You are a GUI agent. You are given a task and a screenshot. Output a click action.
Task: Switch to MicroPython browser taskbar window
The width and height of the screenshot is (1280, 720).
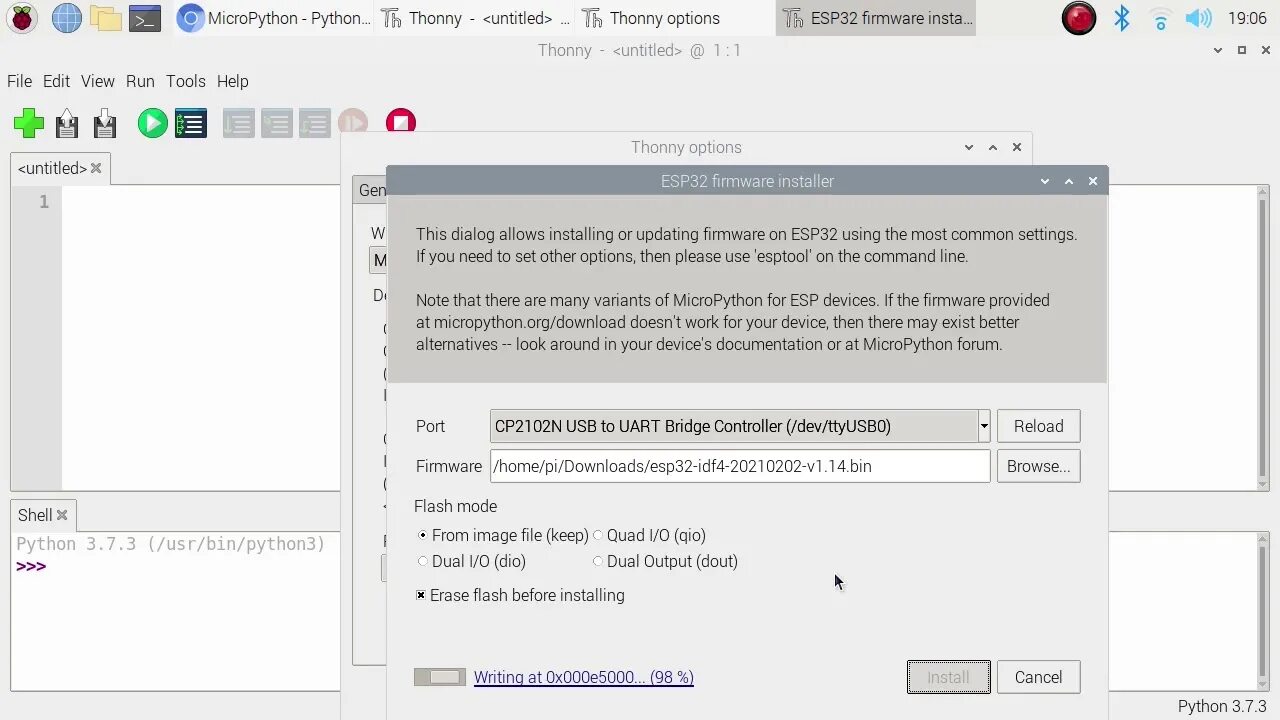[x=274, y=18]
